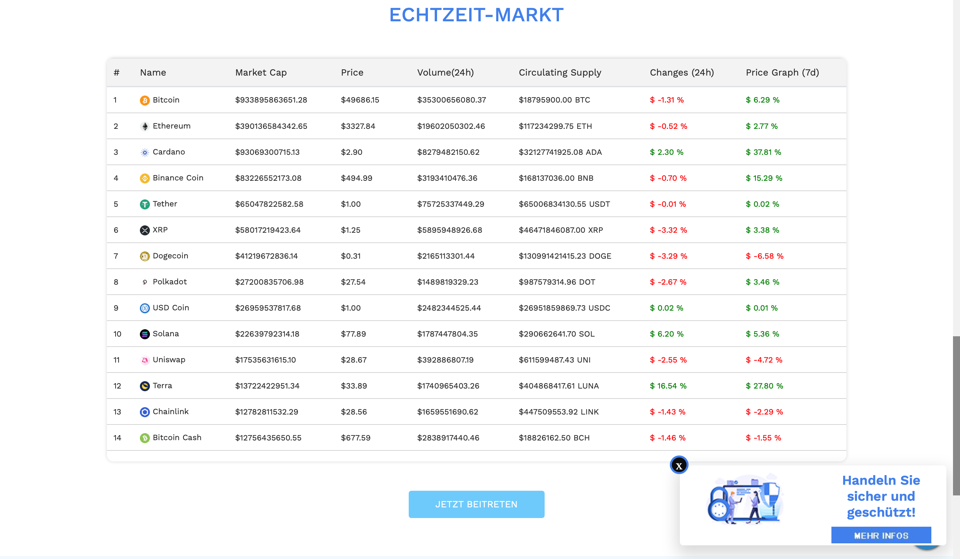The height and width of the screenshot is (559, 960).
Task: Click Cardano 7d graph value 37.81 %
Action: point(763,152)
